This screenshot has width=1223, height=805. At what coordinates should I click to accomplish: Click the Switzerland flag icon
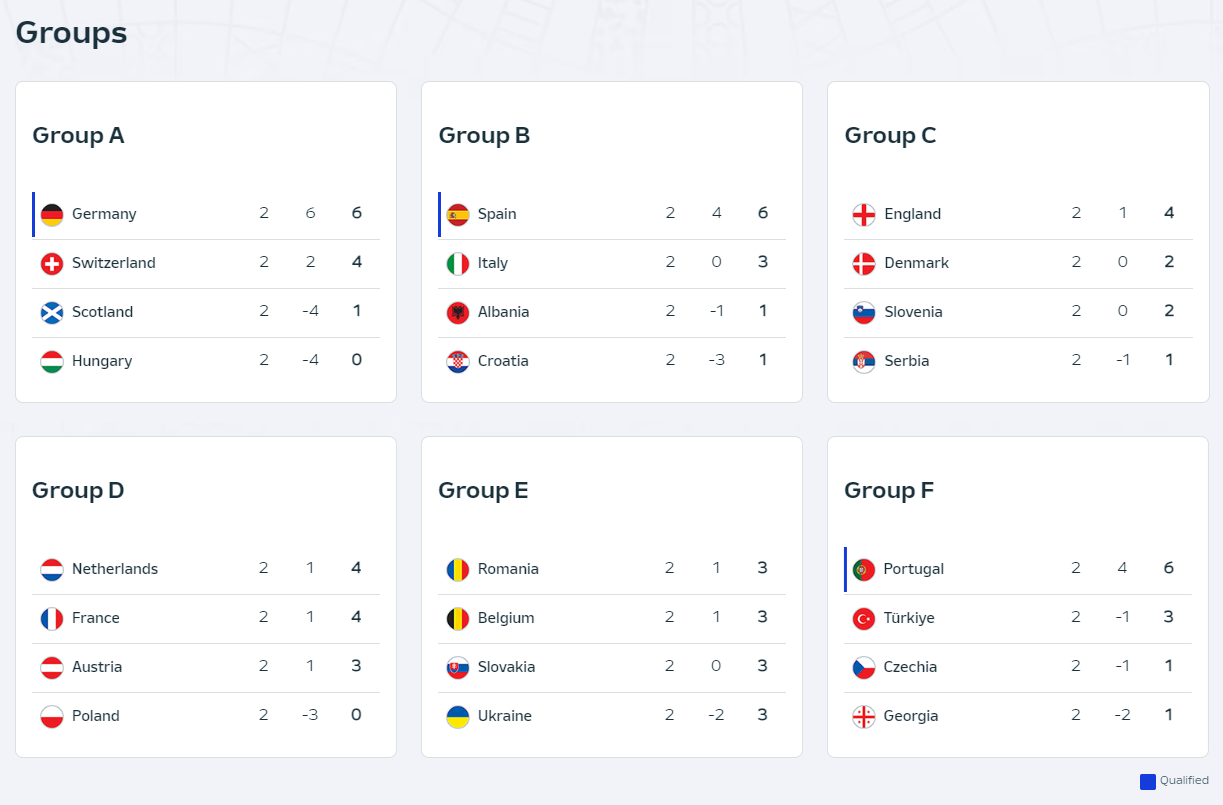pyautogui.click(x=52, y=264)
